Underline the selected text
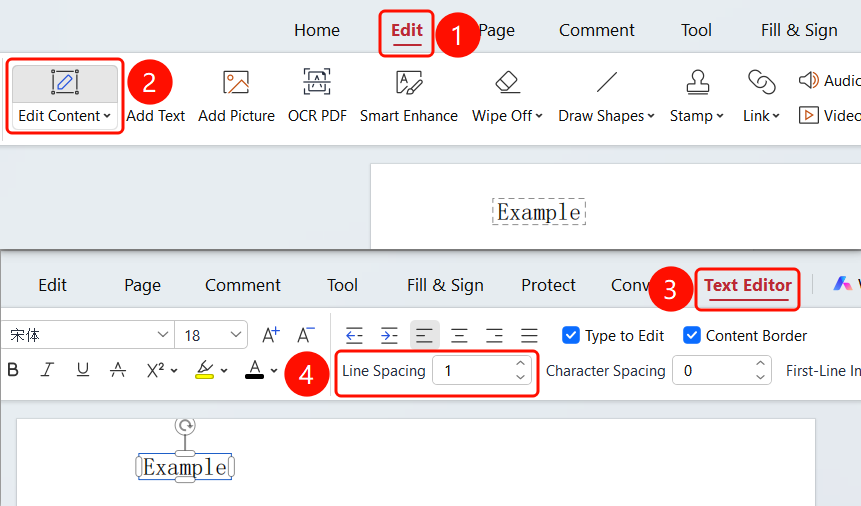 click(x=83, y=370)
